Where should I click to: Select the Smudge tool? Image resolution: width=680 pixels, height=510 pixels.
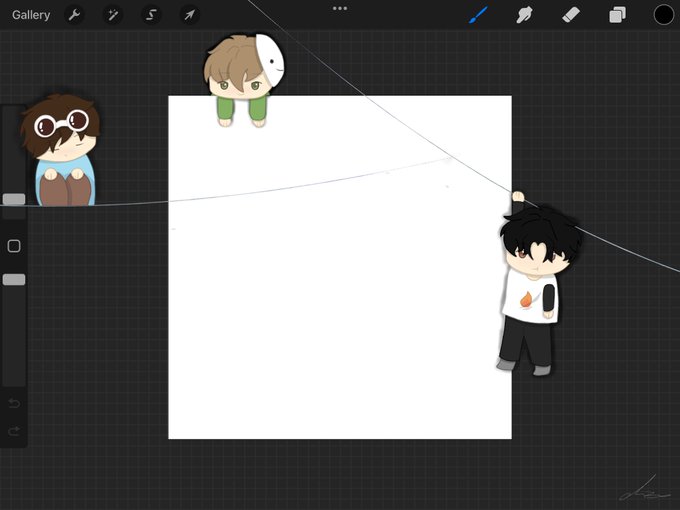tap(524, 15)
